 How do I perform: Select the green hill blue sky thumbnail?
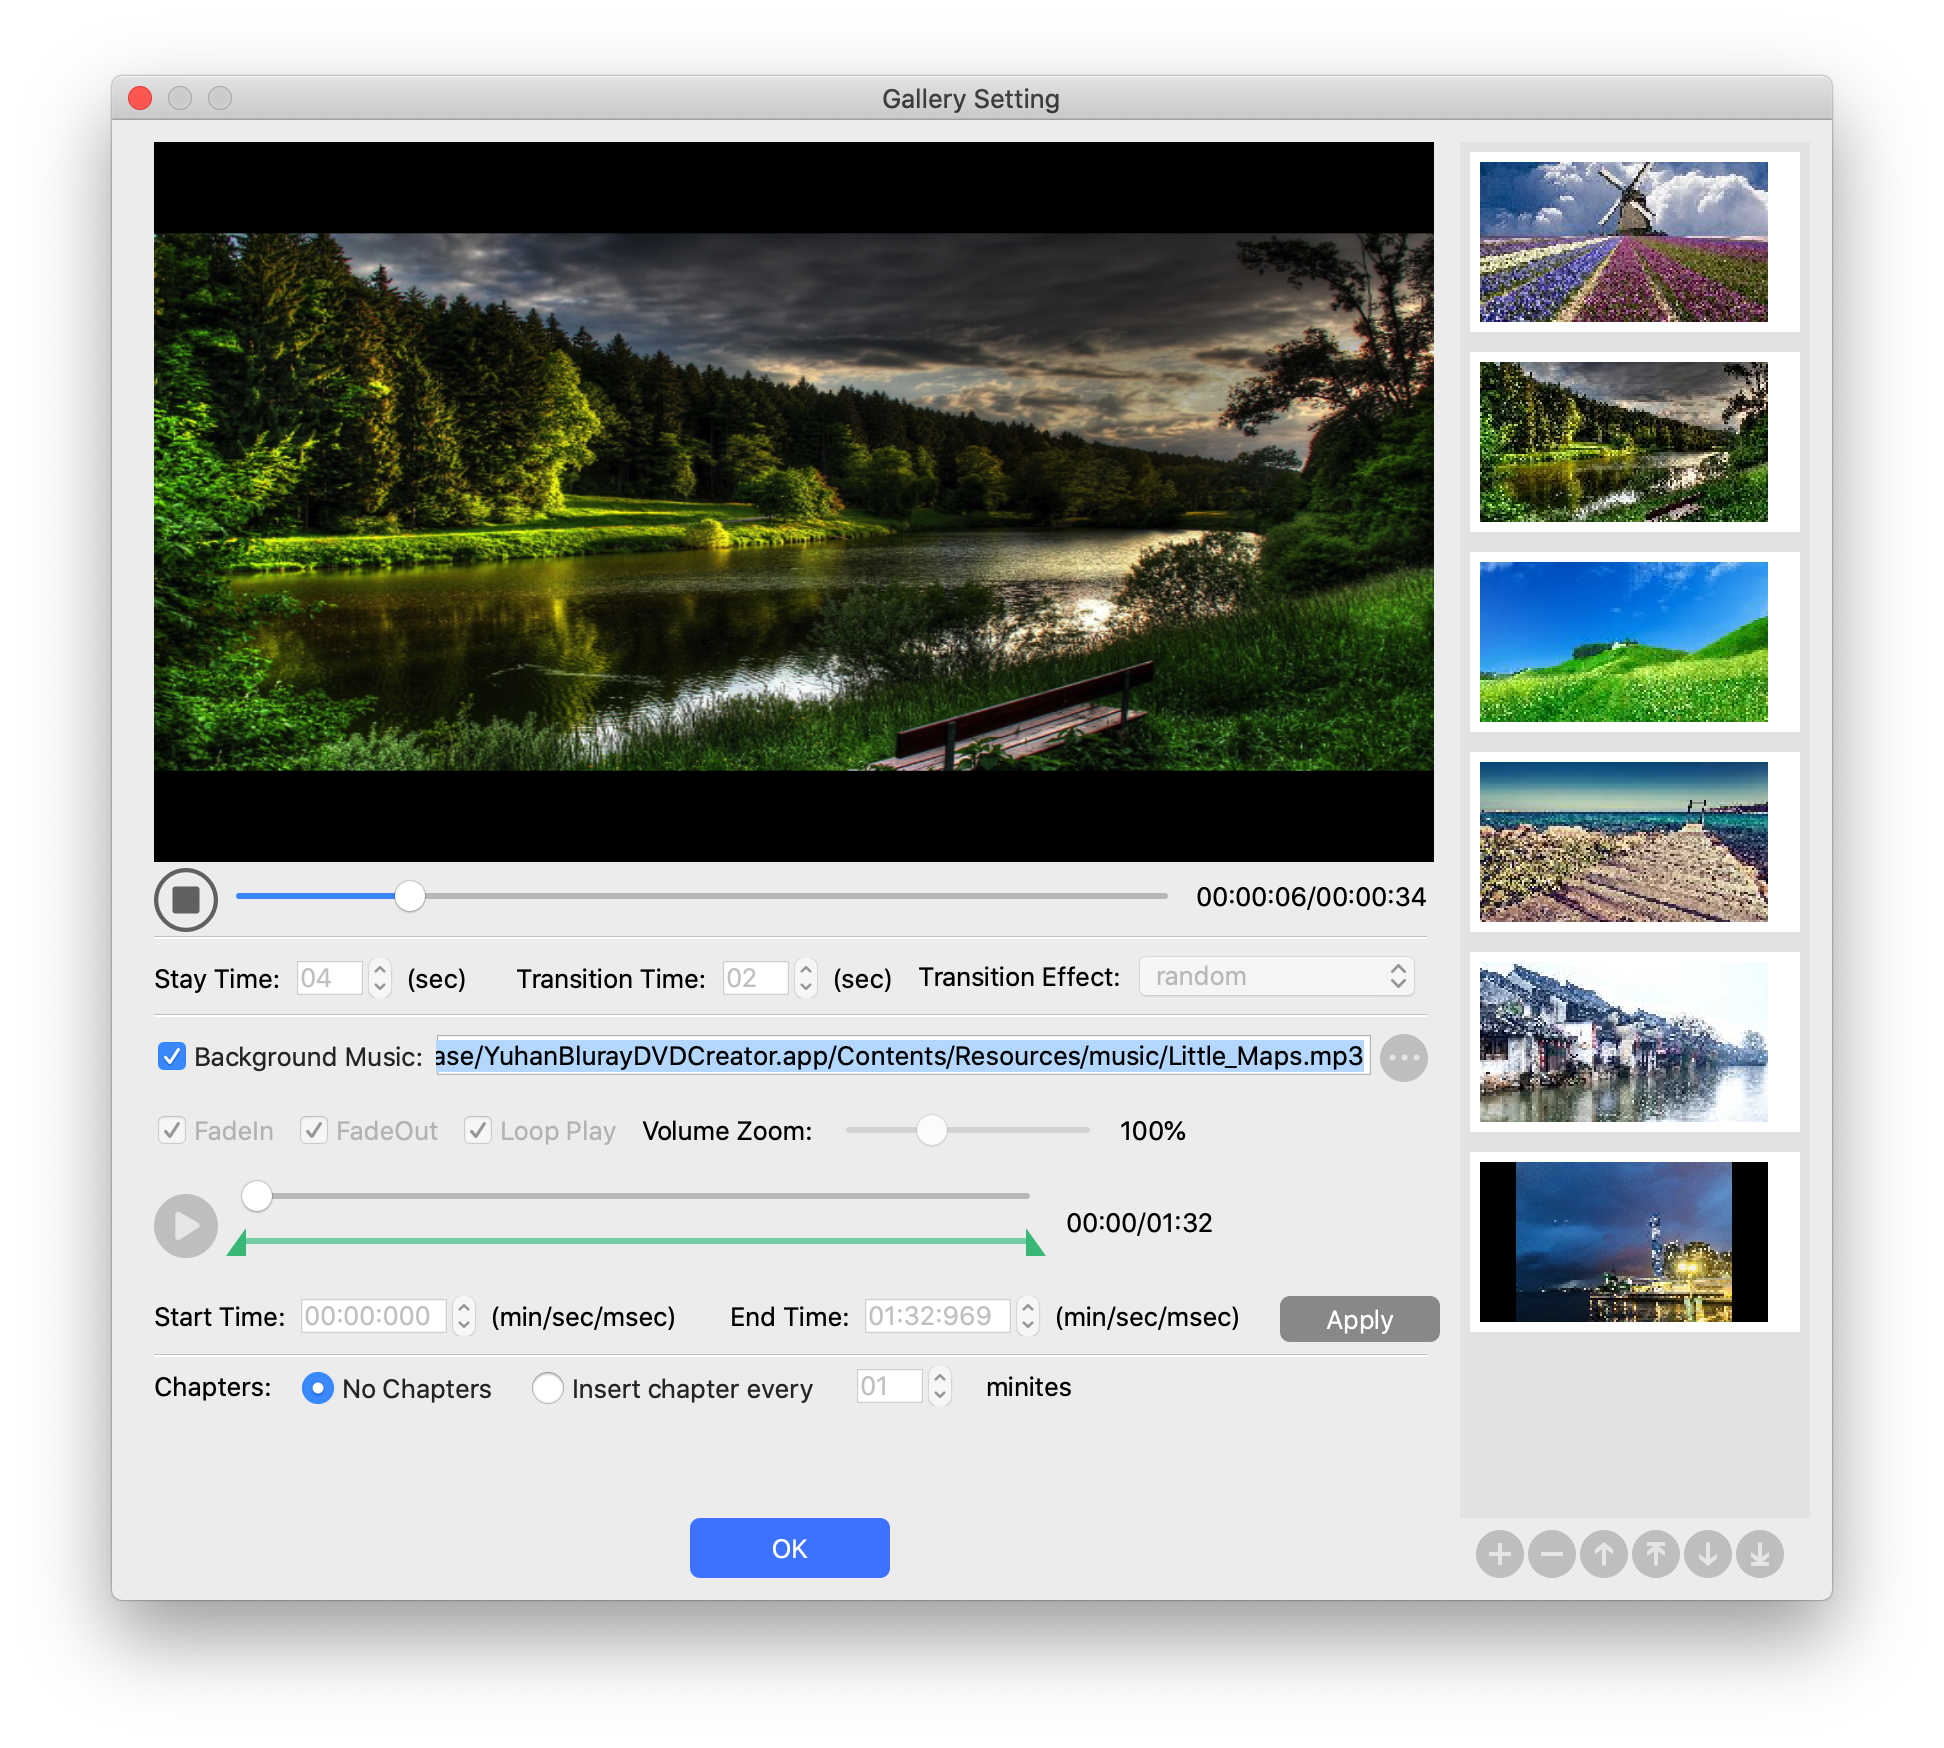pyautogui.click(x=1623, y=642)
